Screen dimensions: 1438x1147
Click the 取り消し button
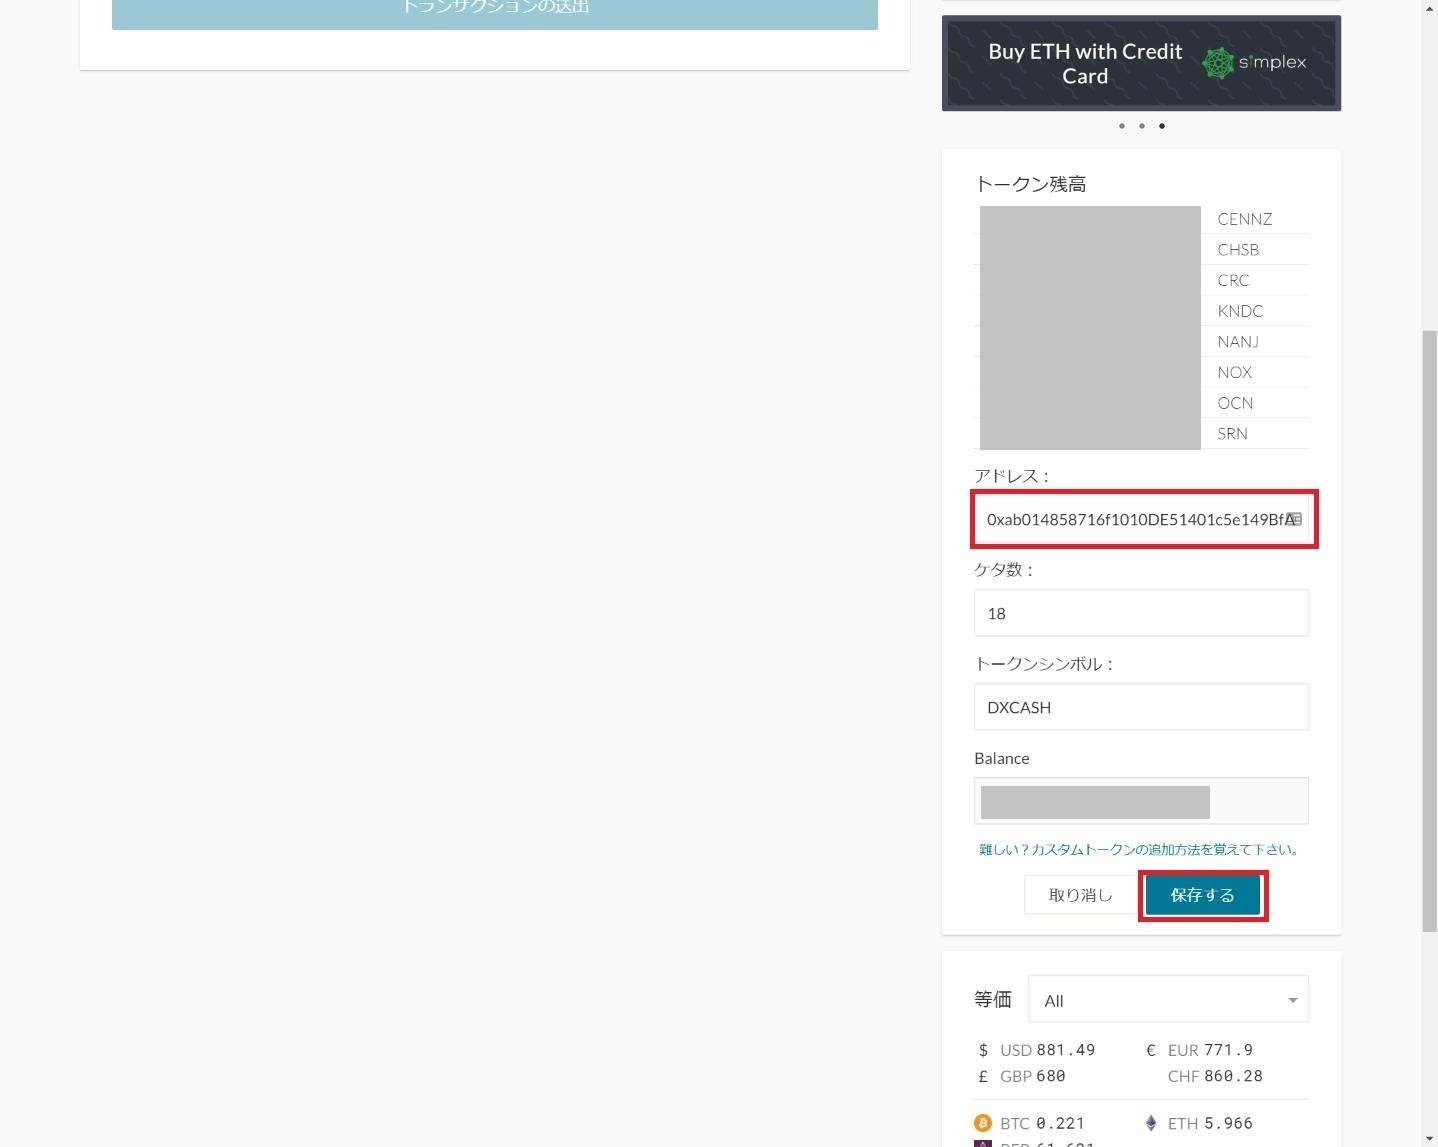(1081, 895)
